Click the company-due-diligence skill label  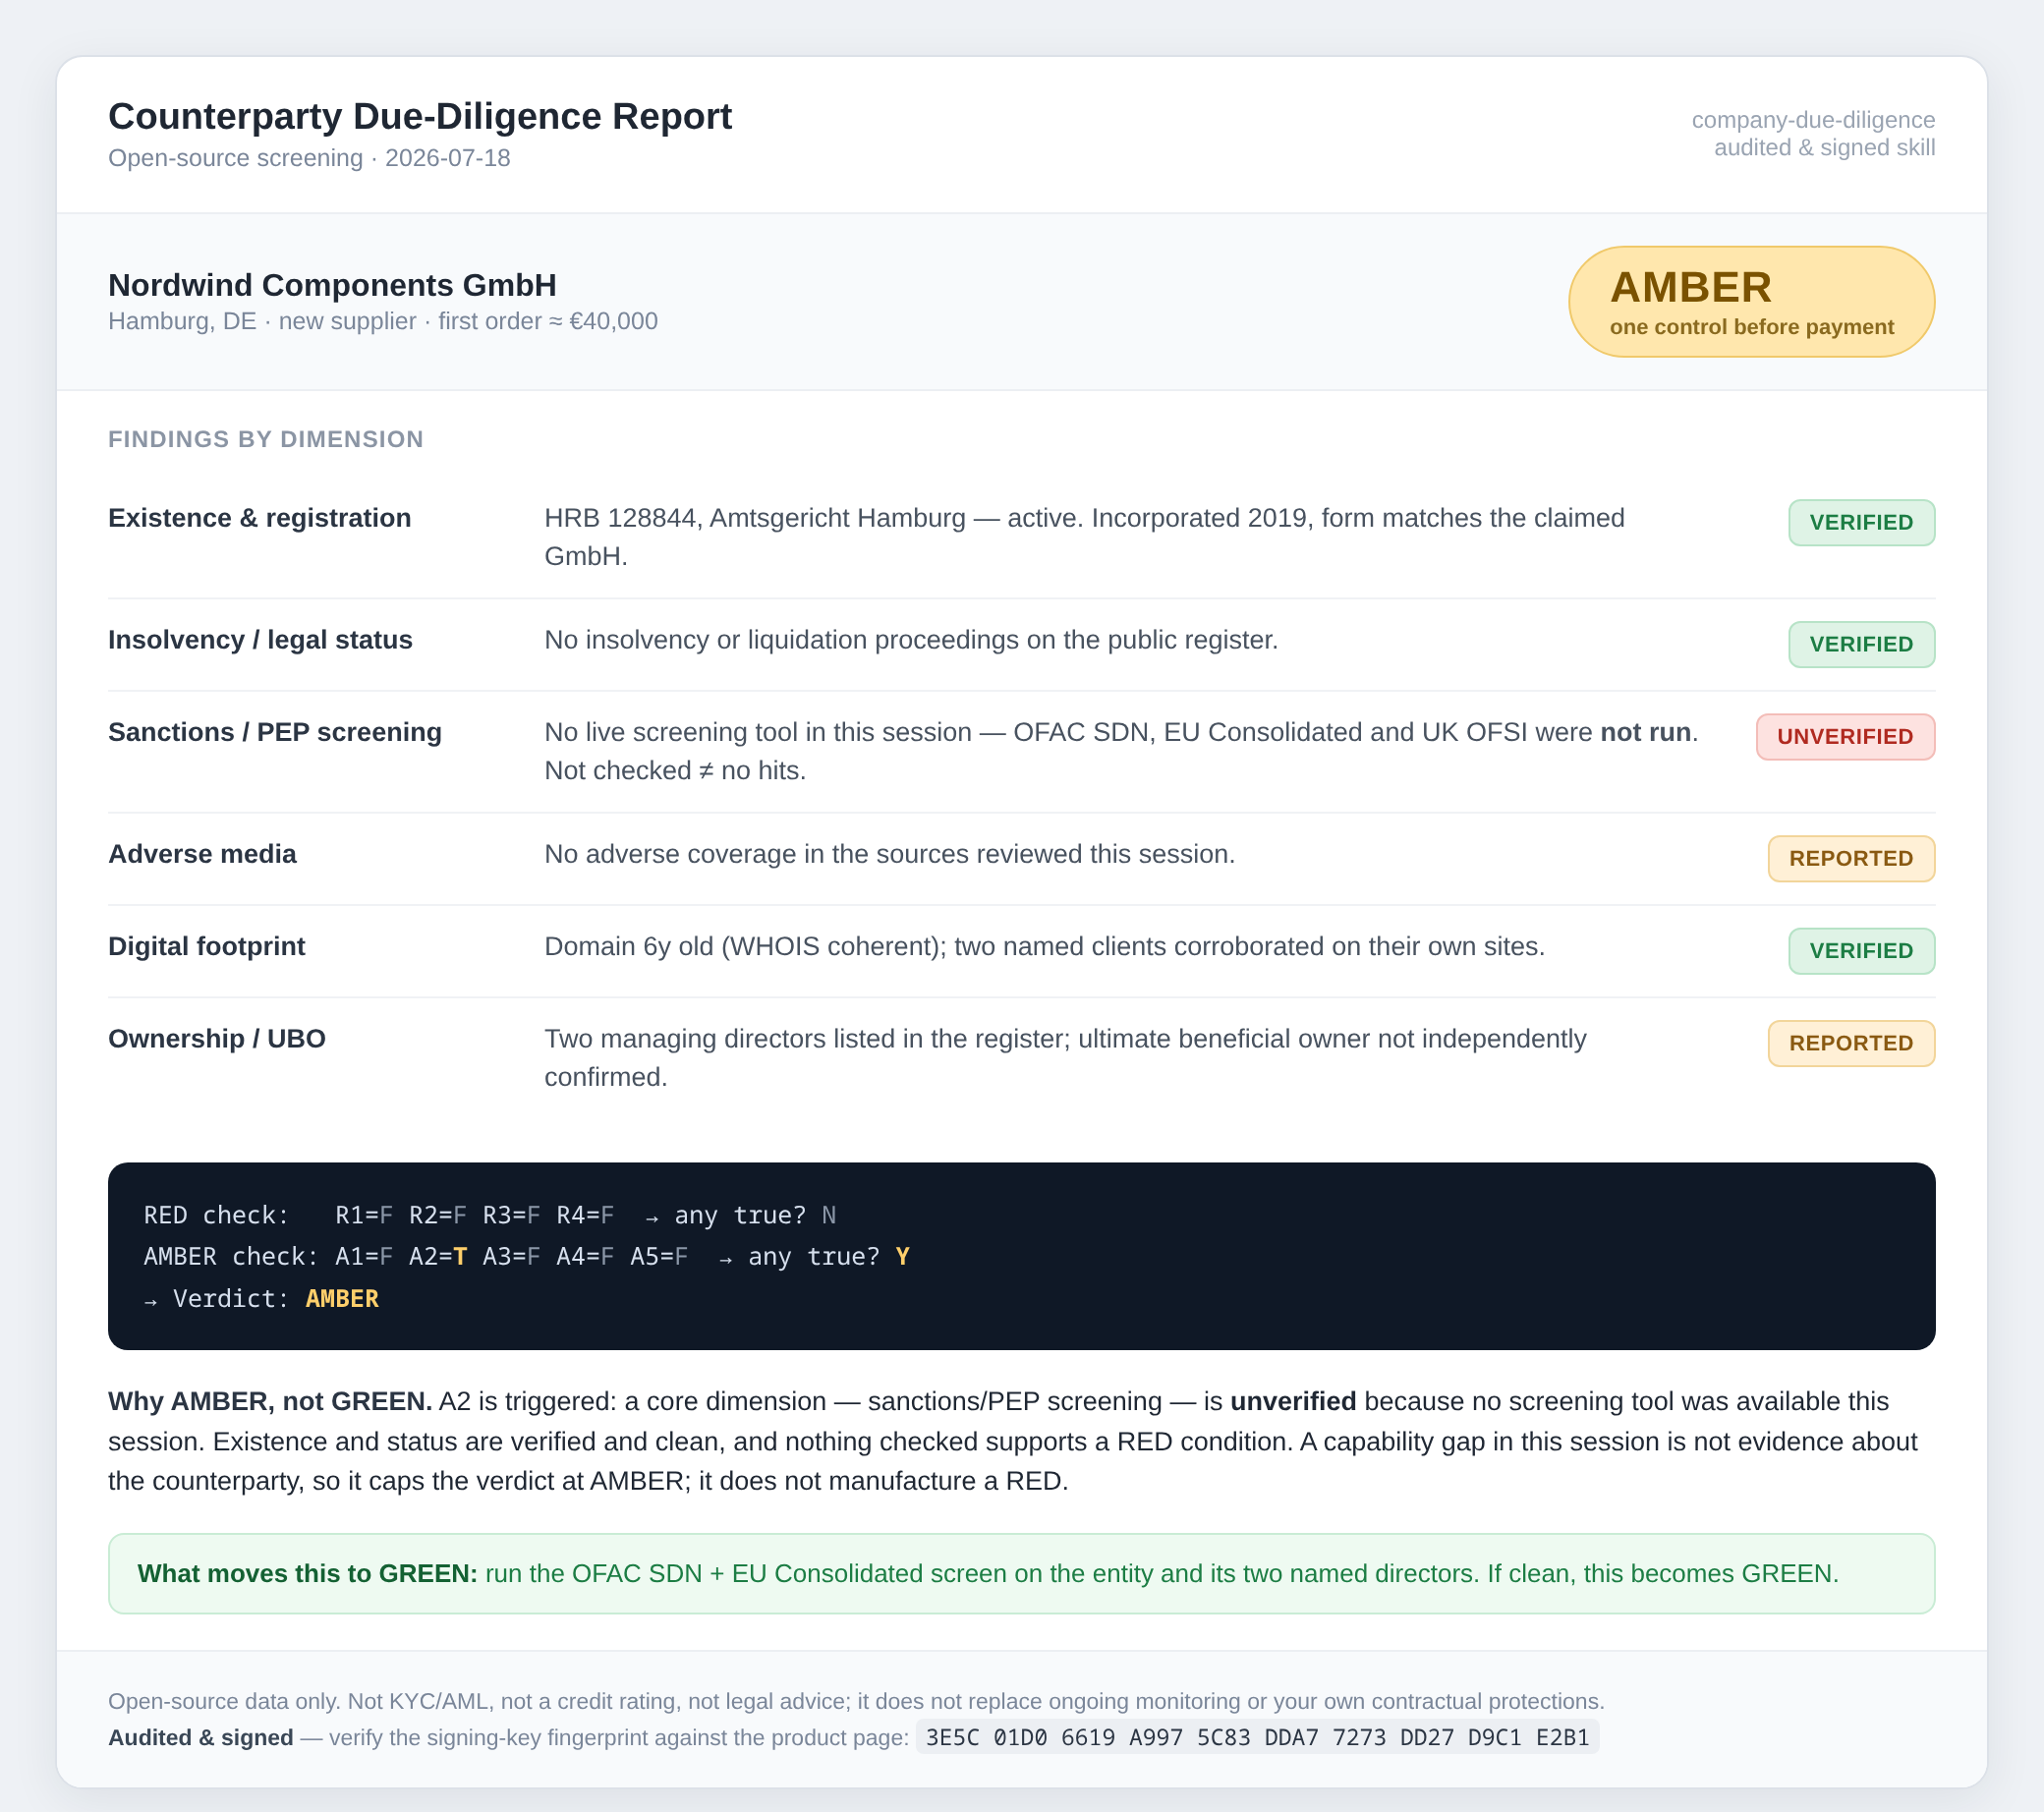point(1813,120)
